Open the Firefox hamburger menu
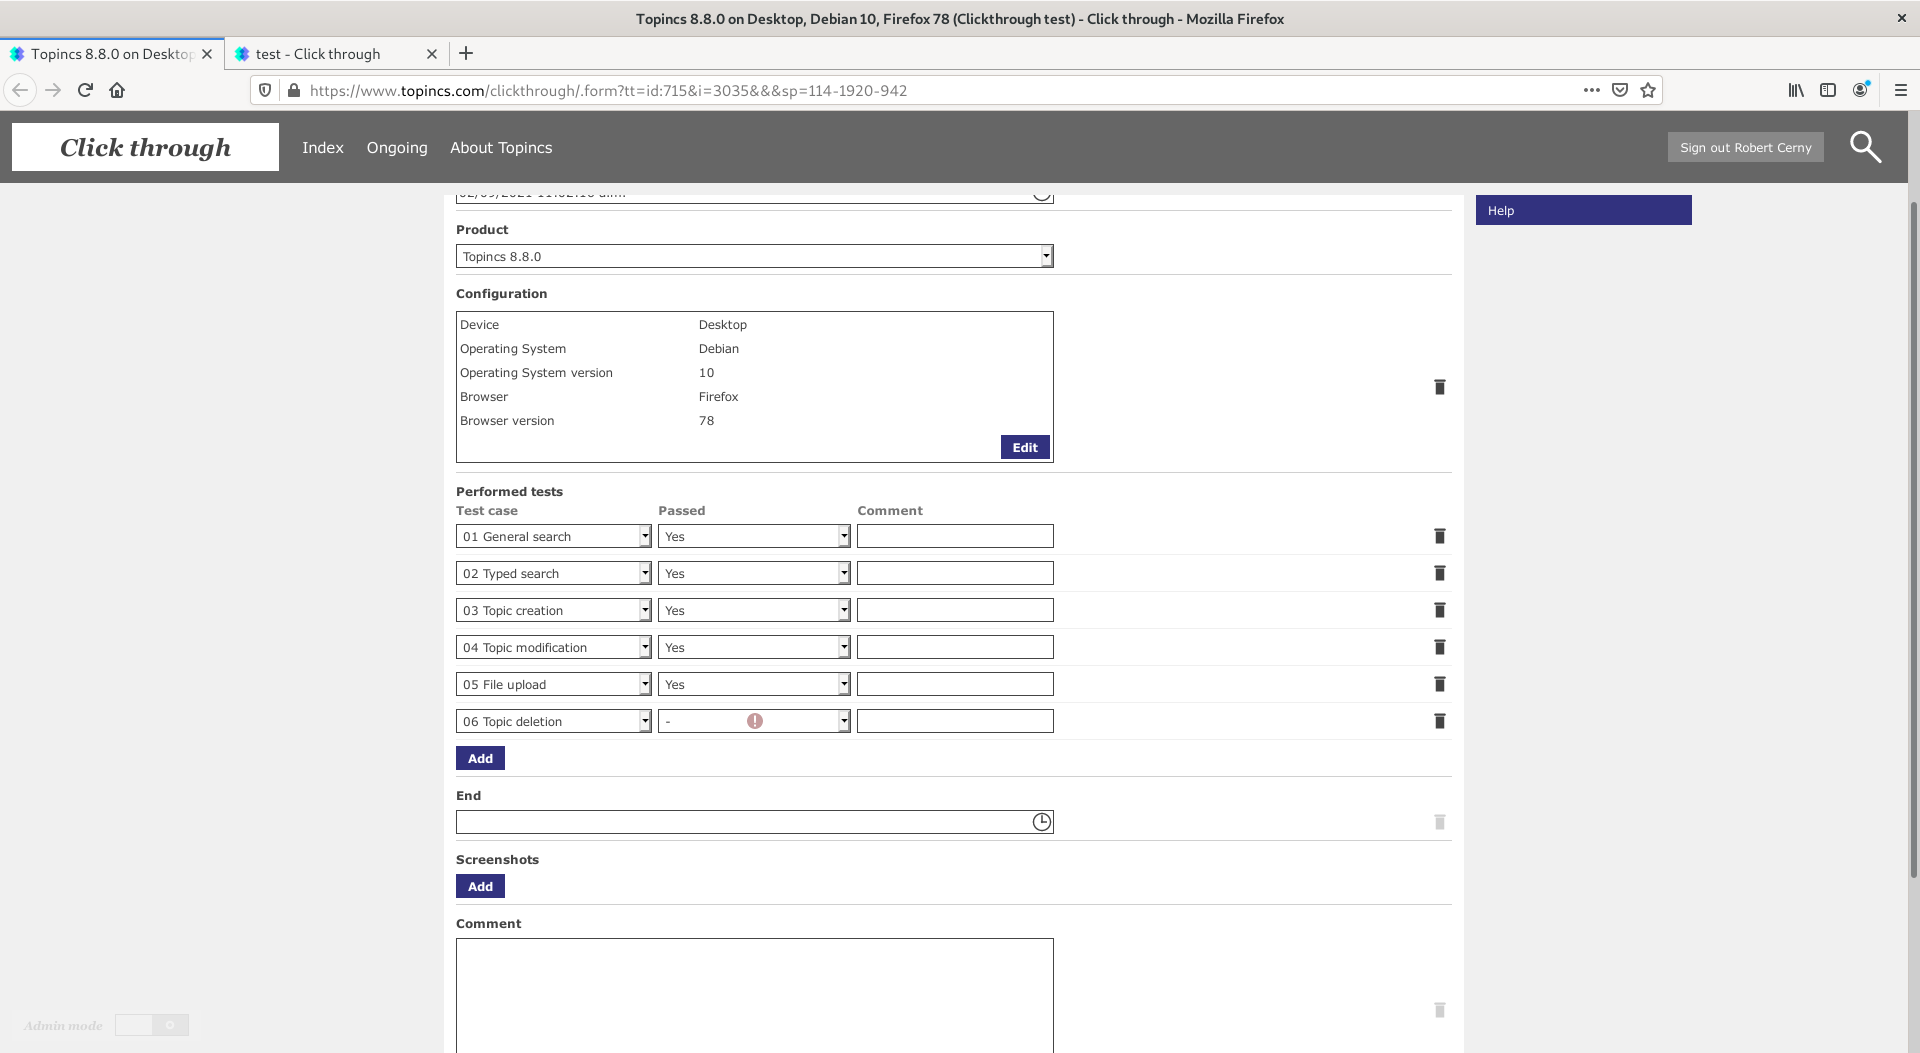Image resolution: width=1920 pixels, height=1053 pixels. click(1900, 90)
